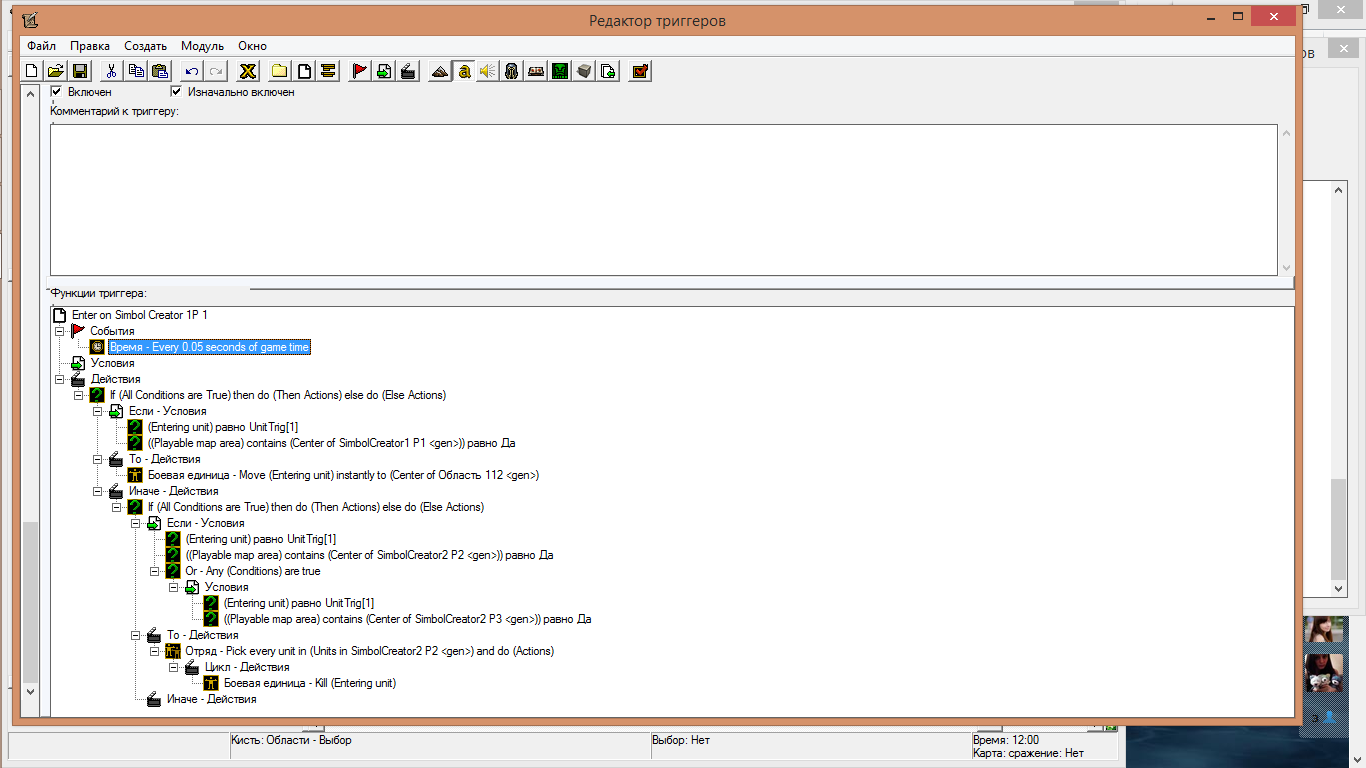The height and width of the screenshot is (768, 1366).
Task: Click inside the trigger comment text box
Action: click(x=664, y=200)
